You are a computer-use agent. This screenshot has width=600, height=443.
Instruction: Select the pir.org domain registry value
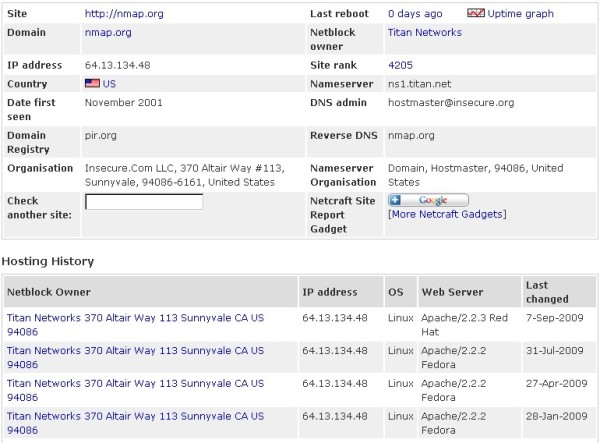coord(101,136)
